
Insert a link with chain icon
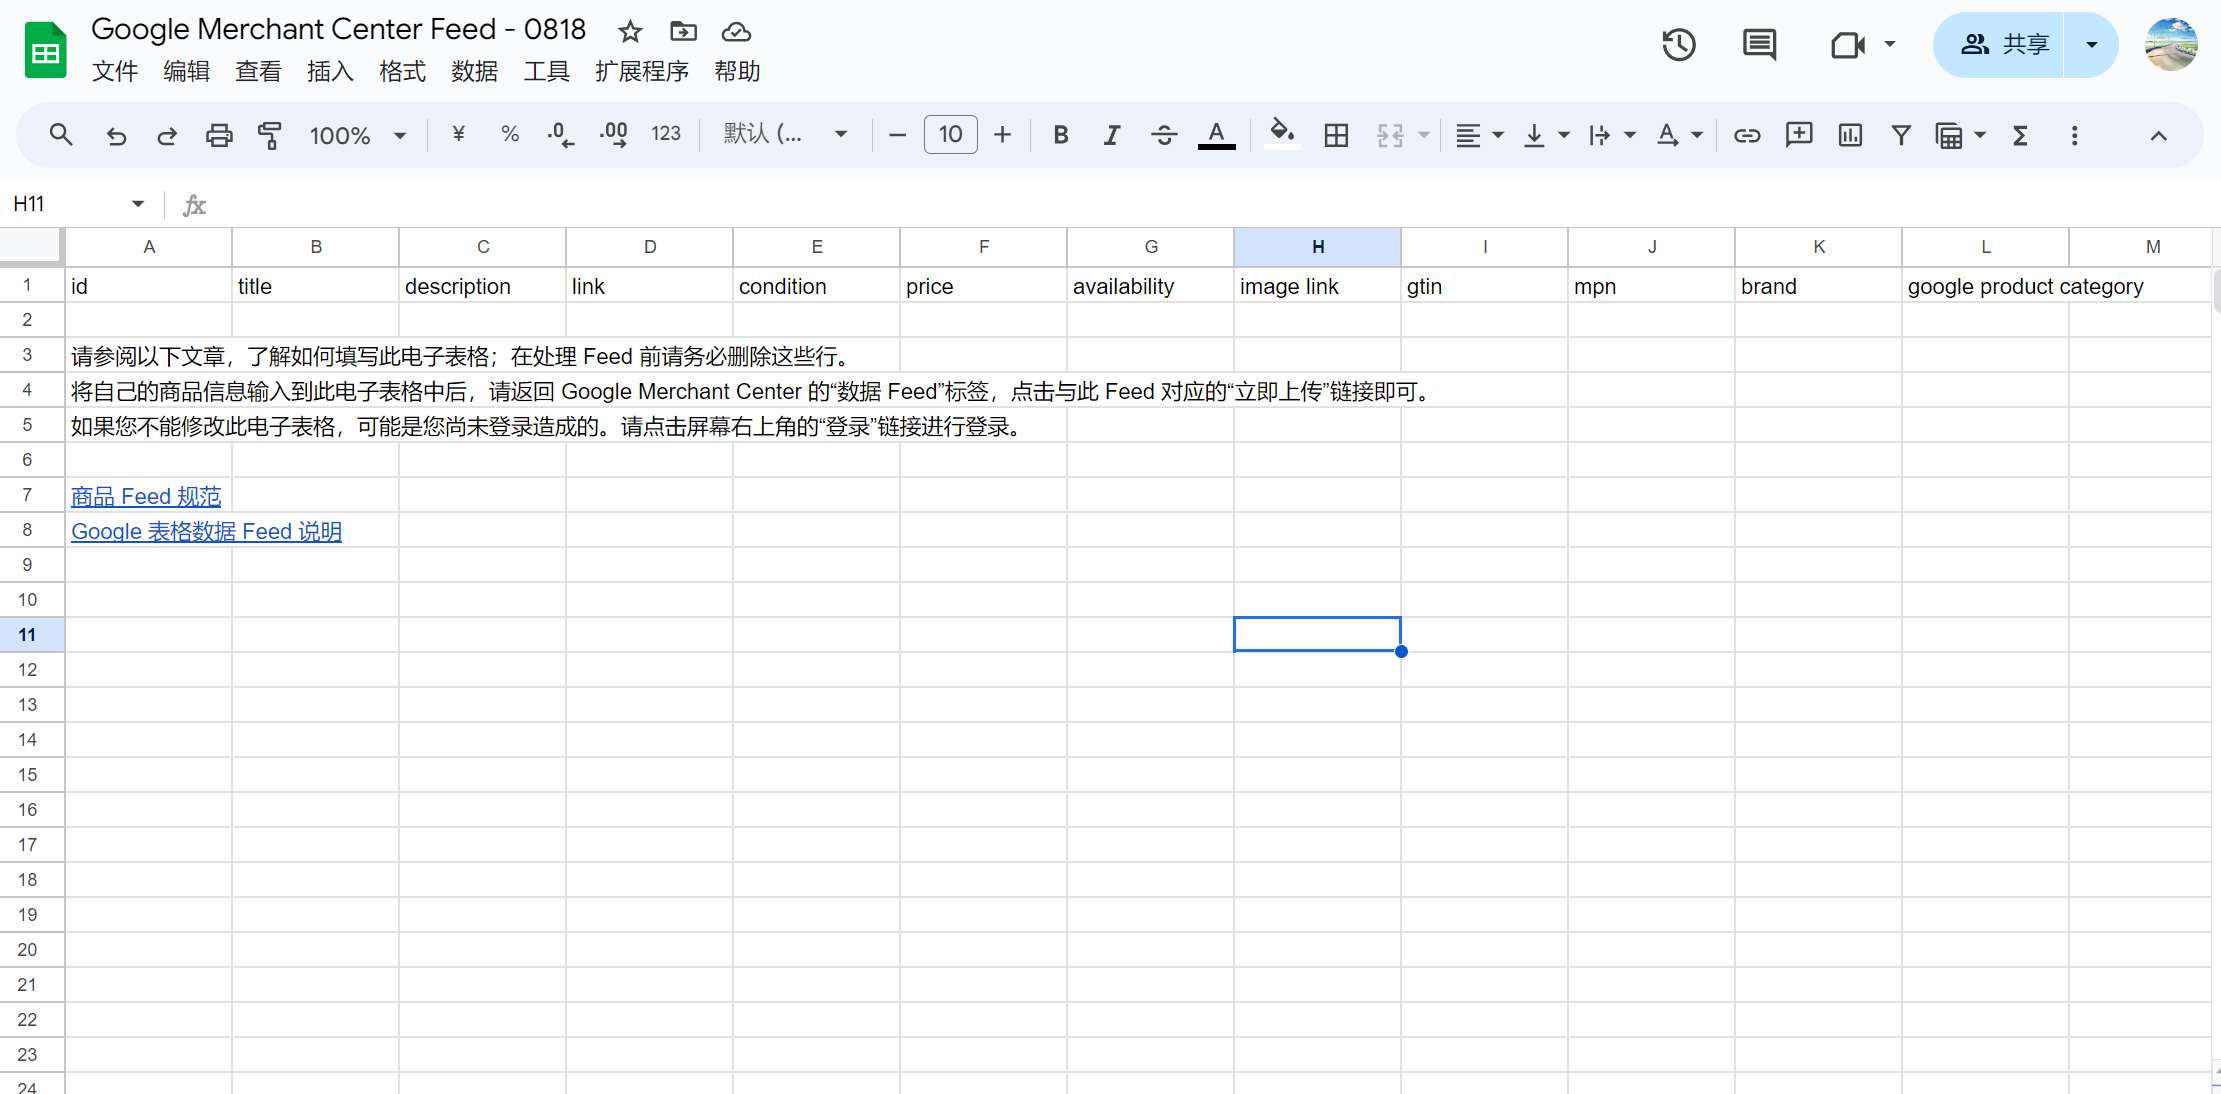(x=1747, y=135)
